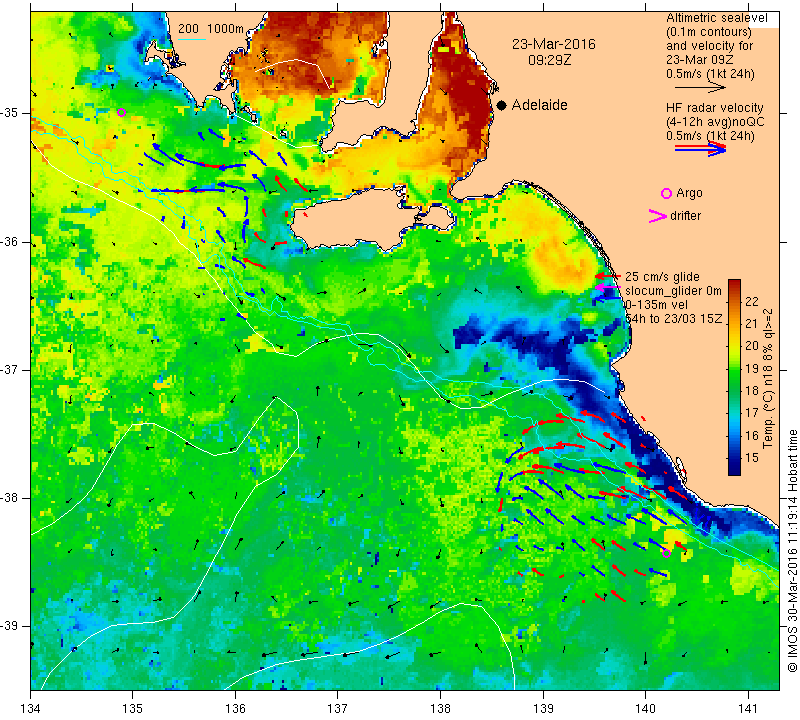This screenshot has height=720, width=800.
Task: Click the red-blue HF radar scale arrow
Action: (x=700, y=149)
